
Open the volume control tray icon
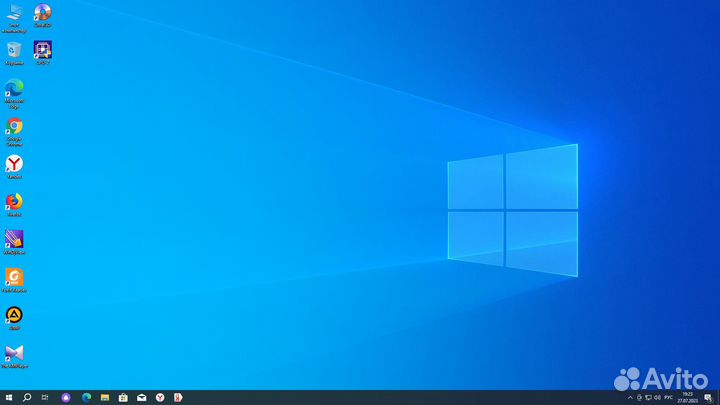pyautogui.click(x=657, y=398)
